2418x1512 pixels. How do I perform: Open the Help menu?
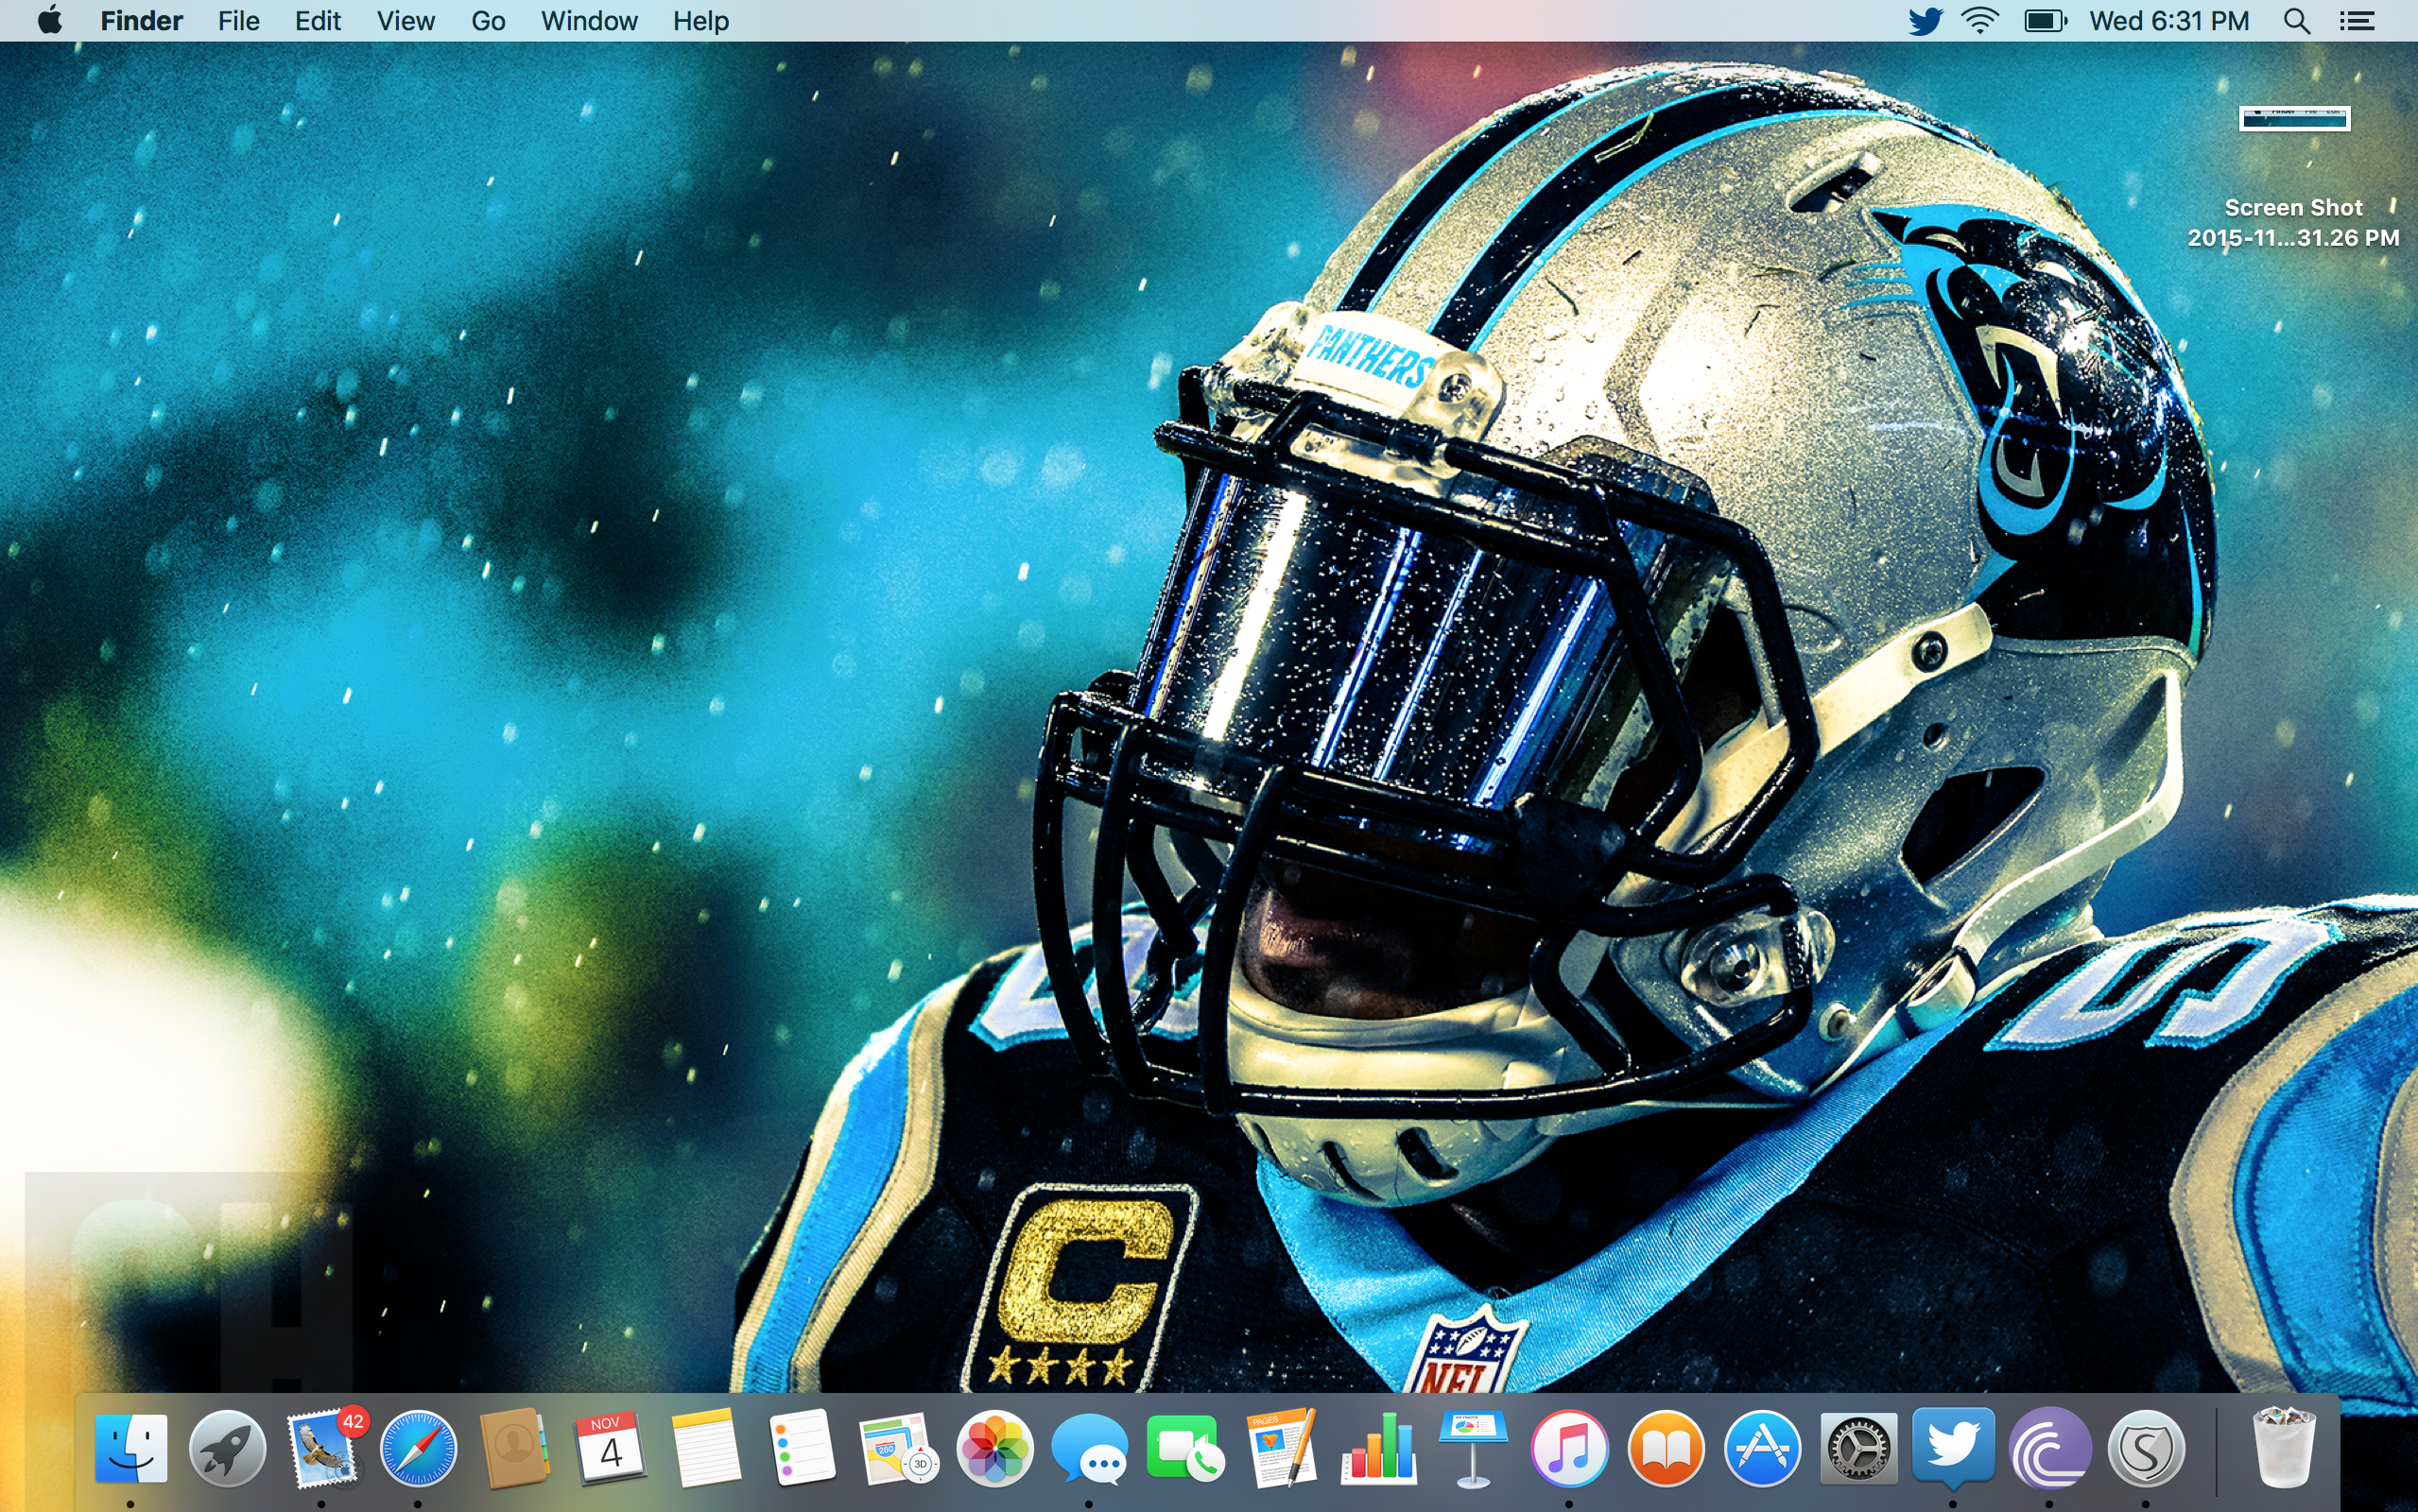[700, 21]
